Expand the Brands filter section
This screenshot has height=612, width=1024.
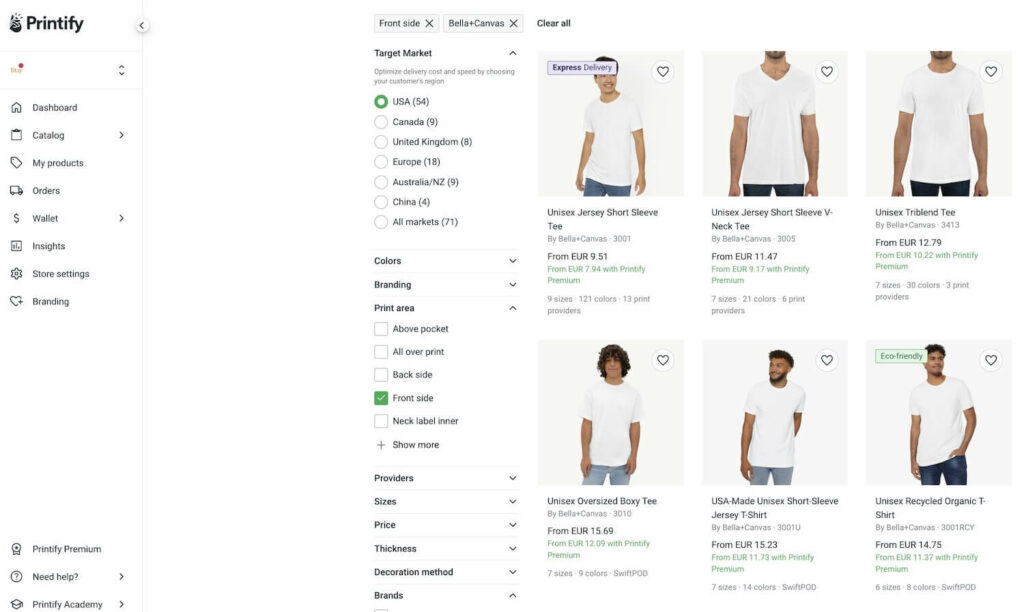[x=446, y=594]
